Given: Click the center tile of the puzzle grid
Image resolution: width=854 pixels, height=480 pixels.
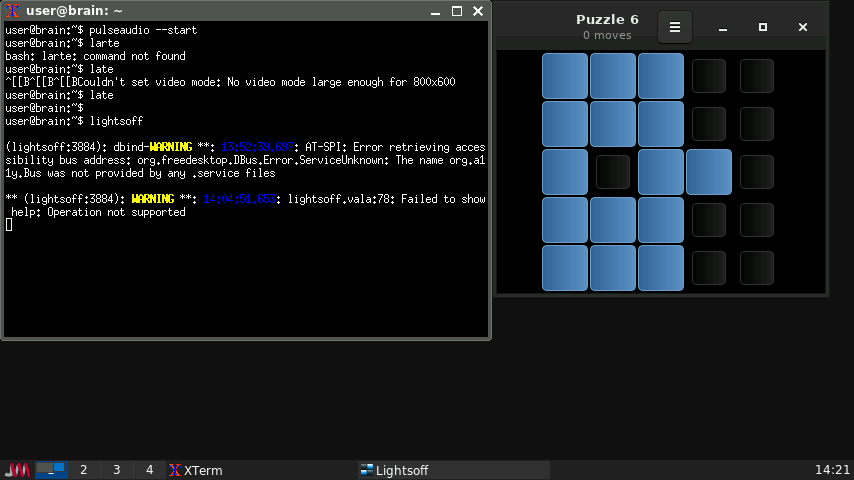Looking at the screenshot, I should point(661,172).
